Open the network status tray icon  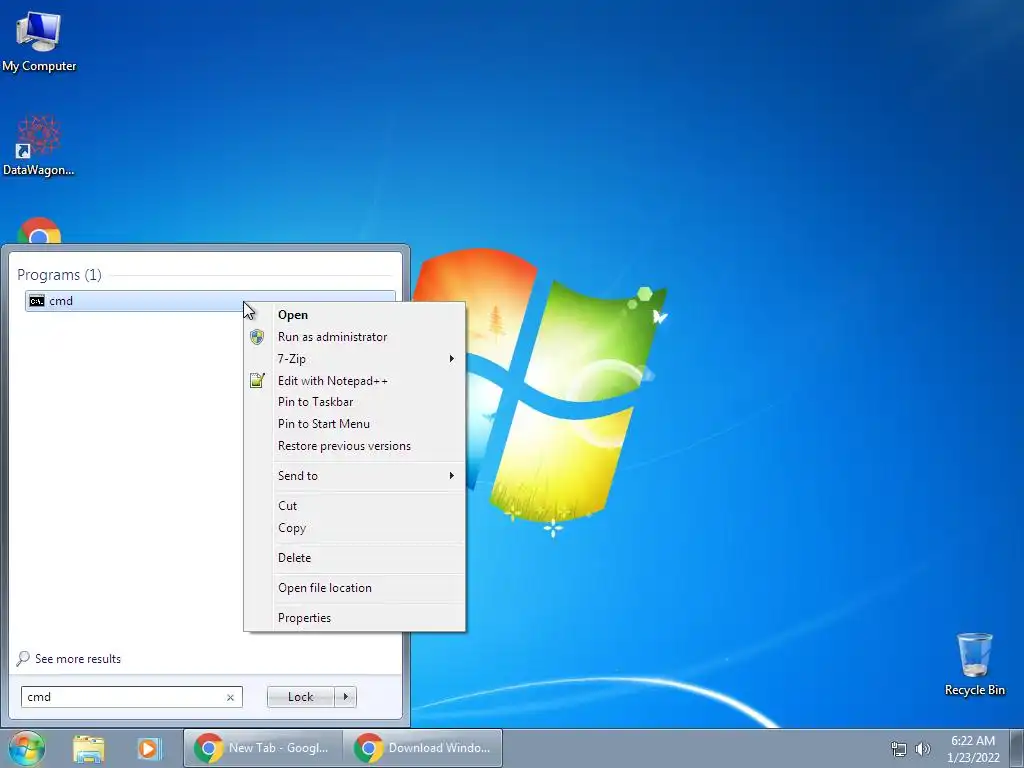899,748
